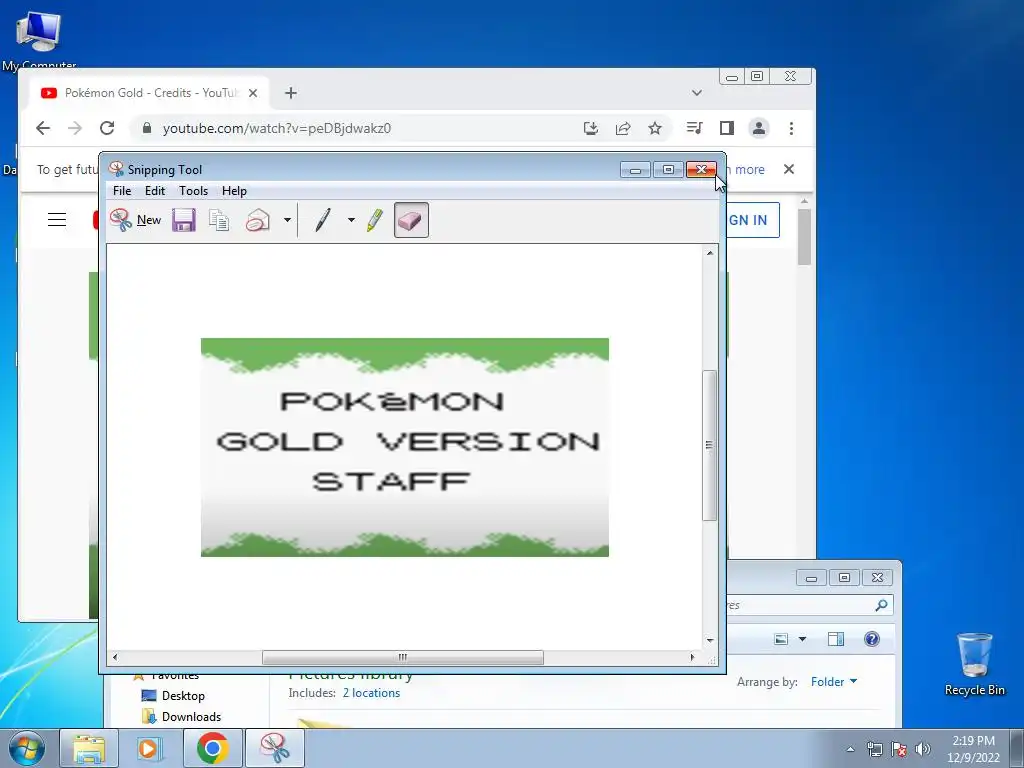This screenshot has height=768, width=1024.
Task: Open the Windows Start menu
Action: tap(27, 748)
